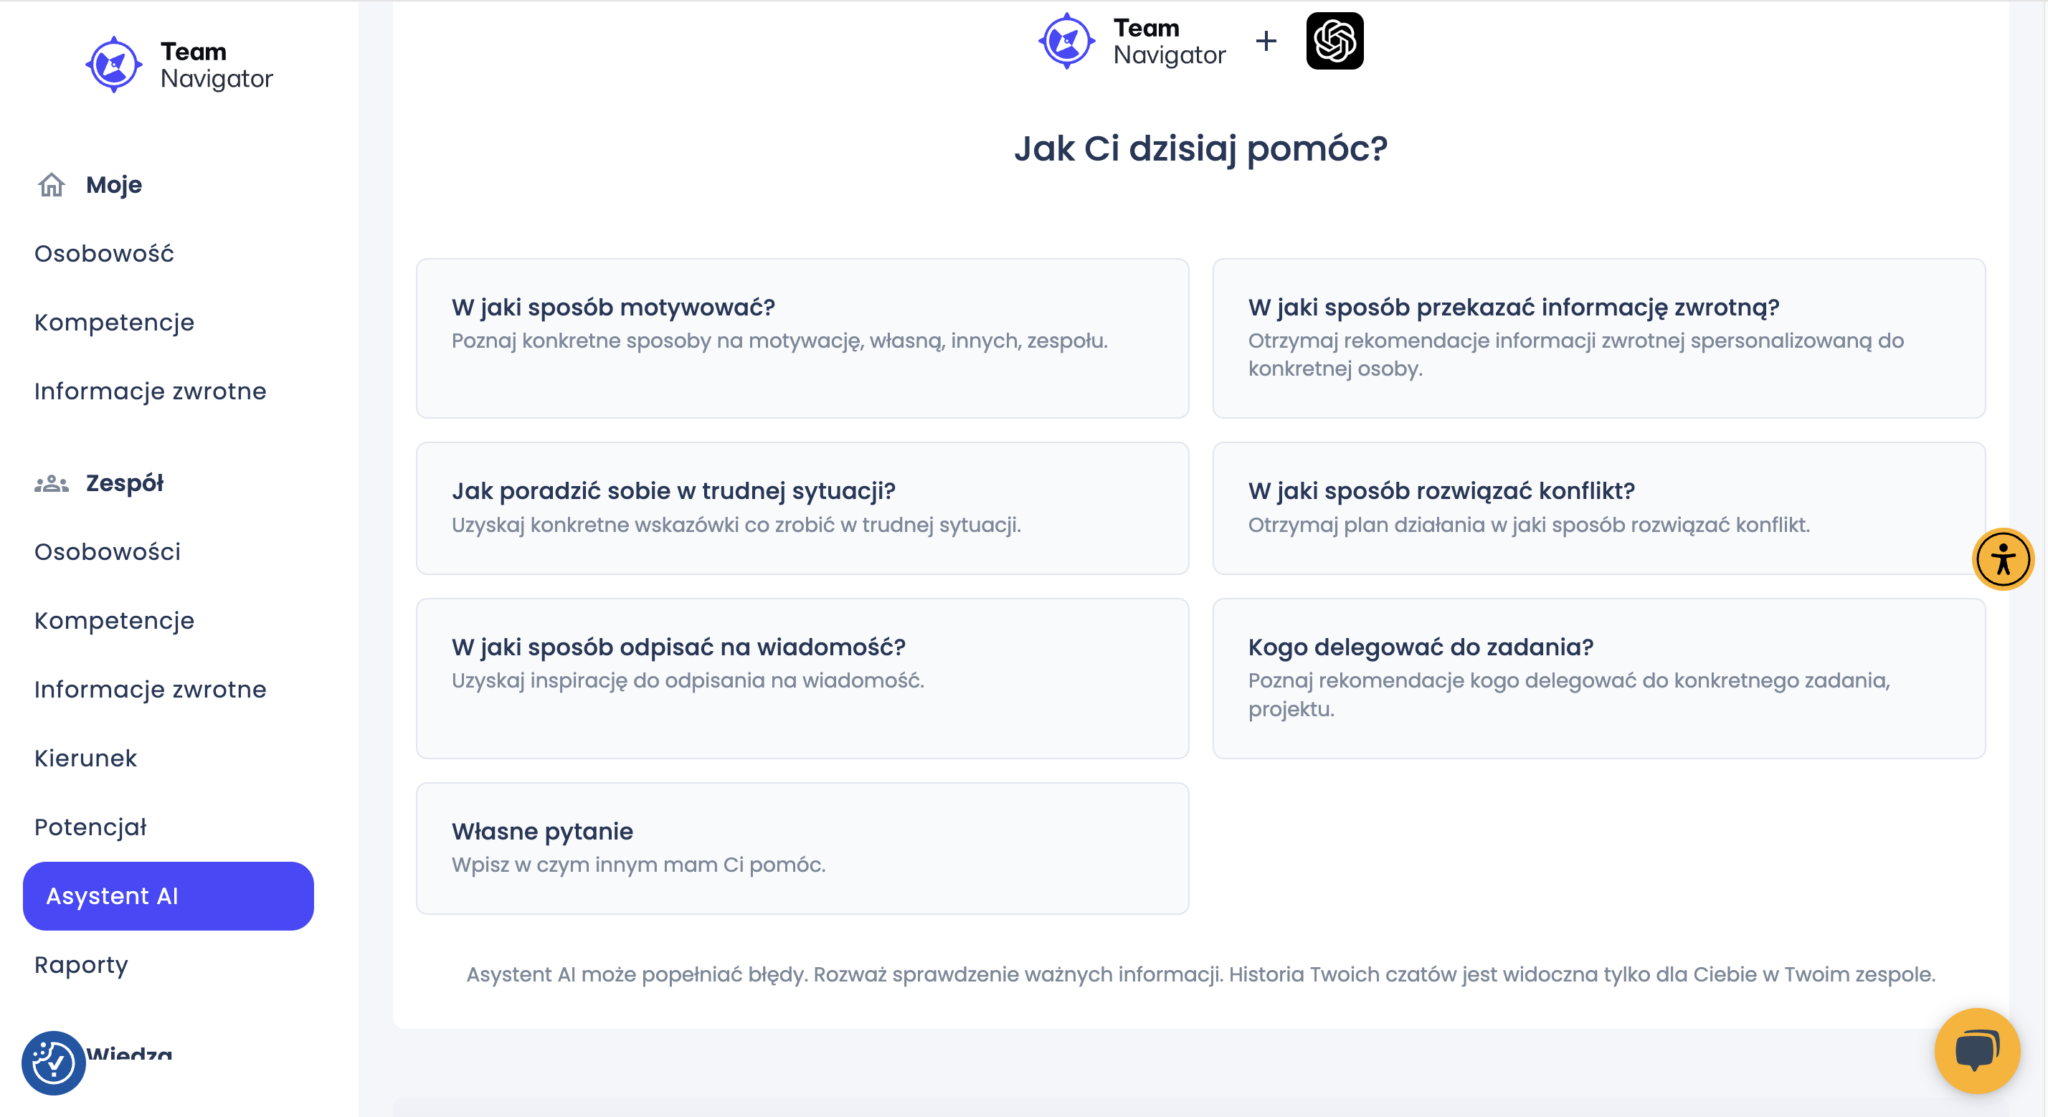Select 'W jaki sposób odpisać na wiadomość?' card
This screenshot has height=1117, width=2048.
(x=802, y=678)
